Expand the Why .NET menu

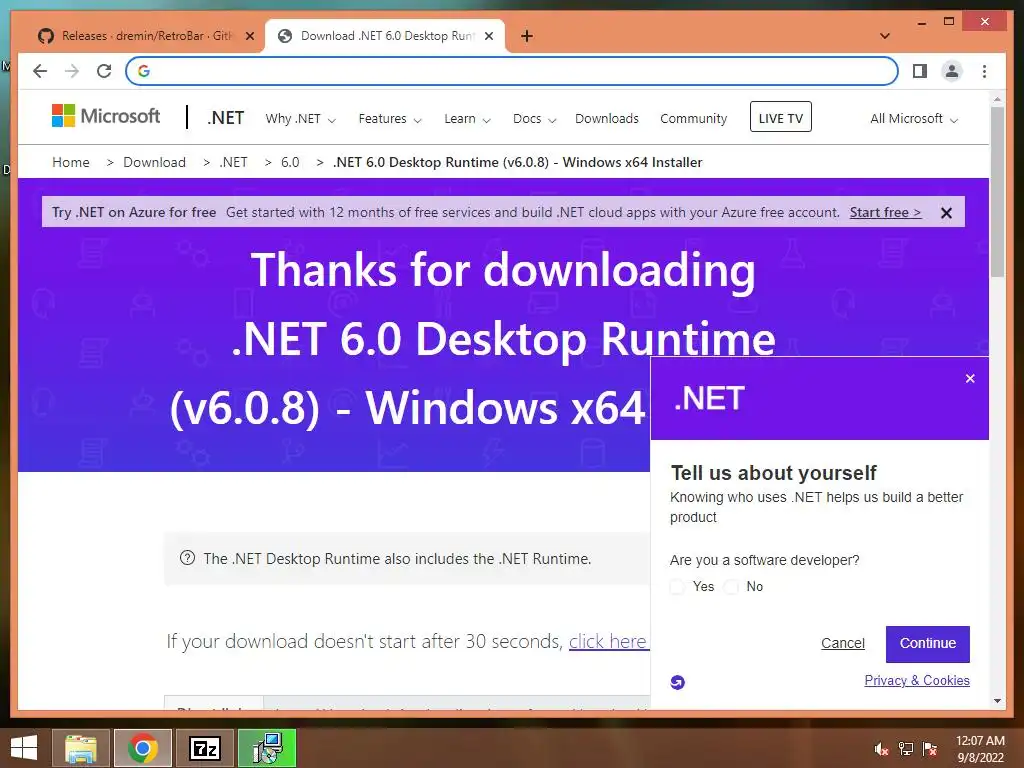pos(300,119)
